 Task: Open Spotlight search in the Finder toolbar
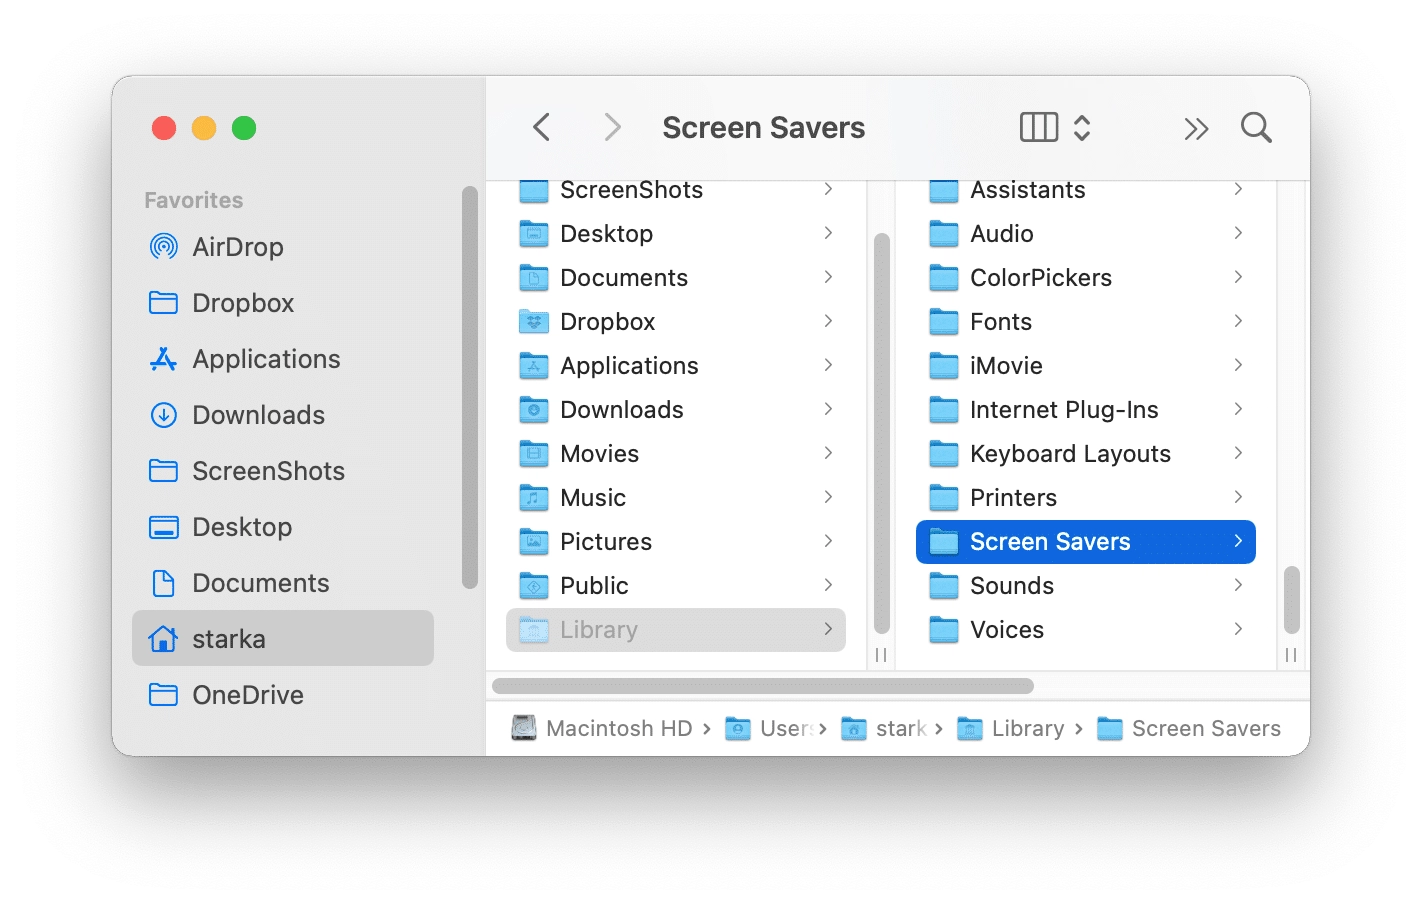(x=1256, y=127)
